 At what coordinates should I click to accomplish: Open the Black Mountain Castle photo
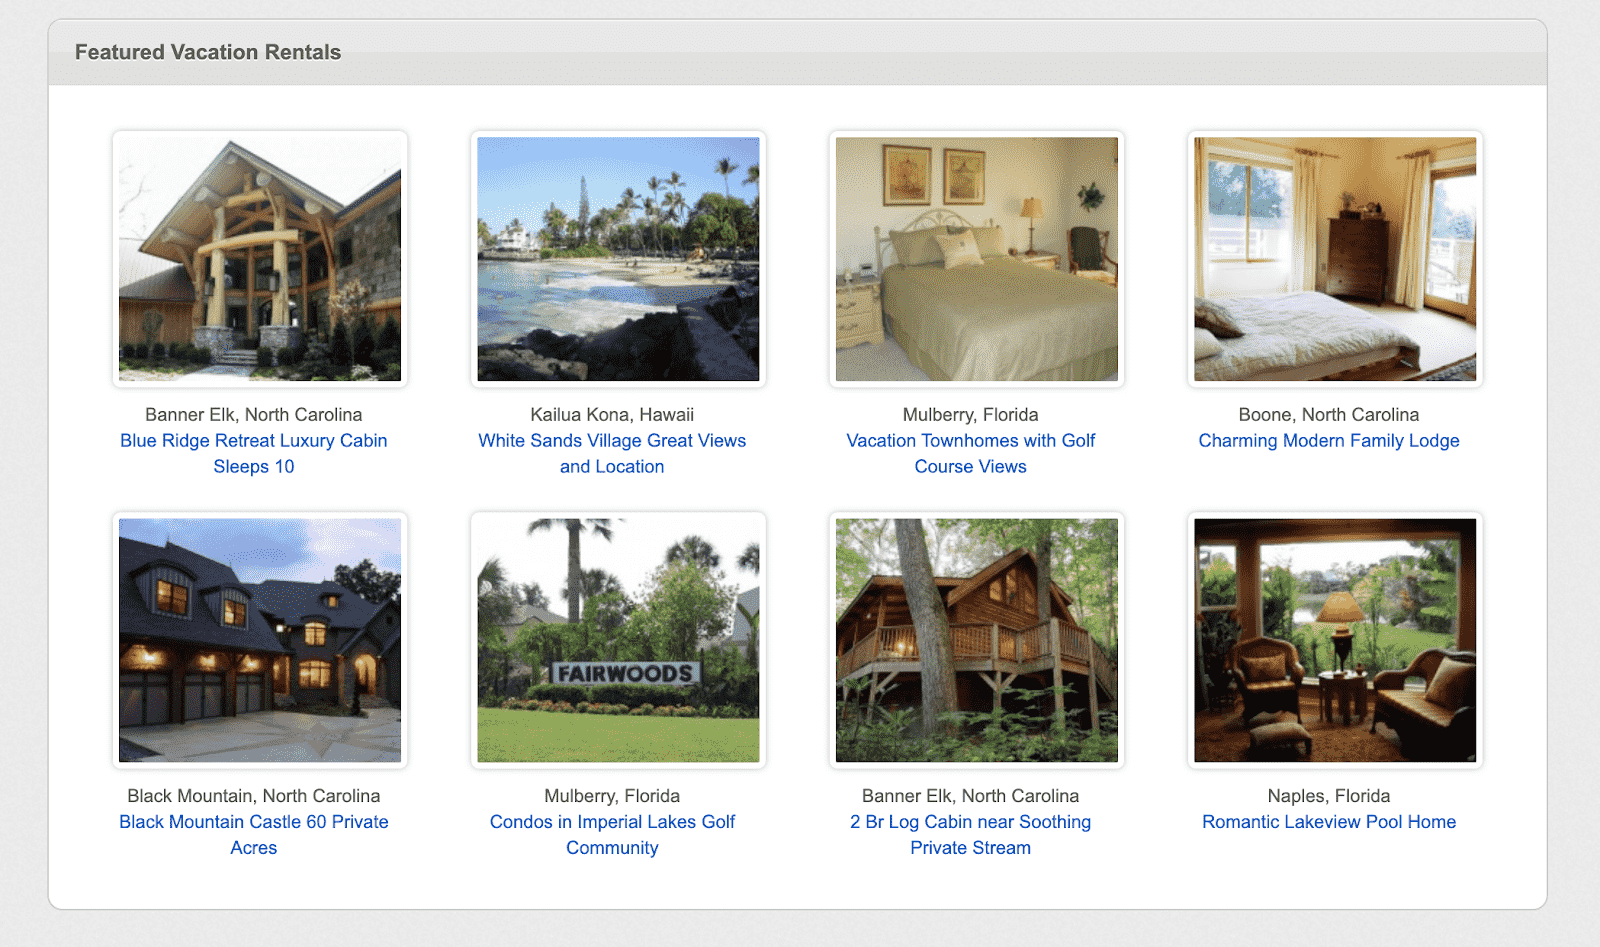[260, 640]
